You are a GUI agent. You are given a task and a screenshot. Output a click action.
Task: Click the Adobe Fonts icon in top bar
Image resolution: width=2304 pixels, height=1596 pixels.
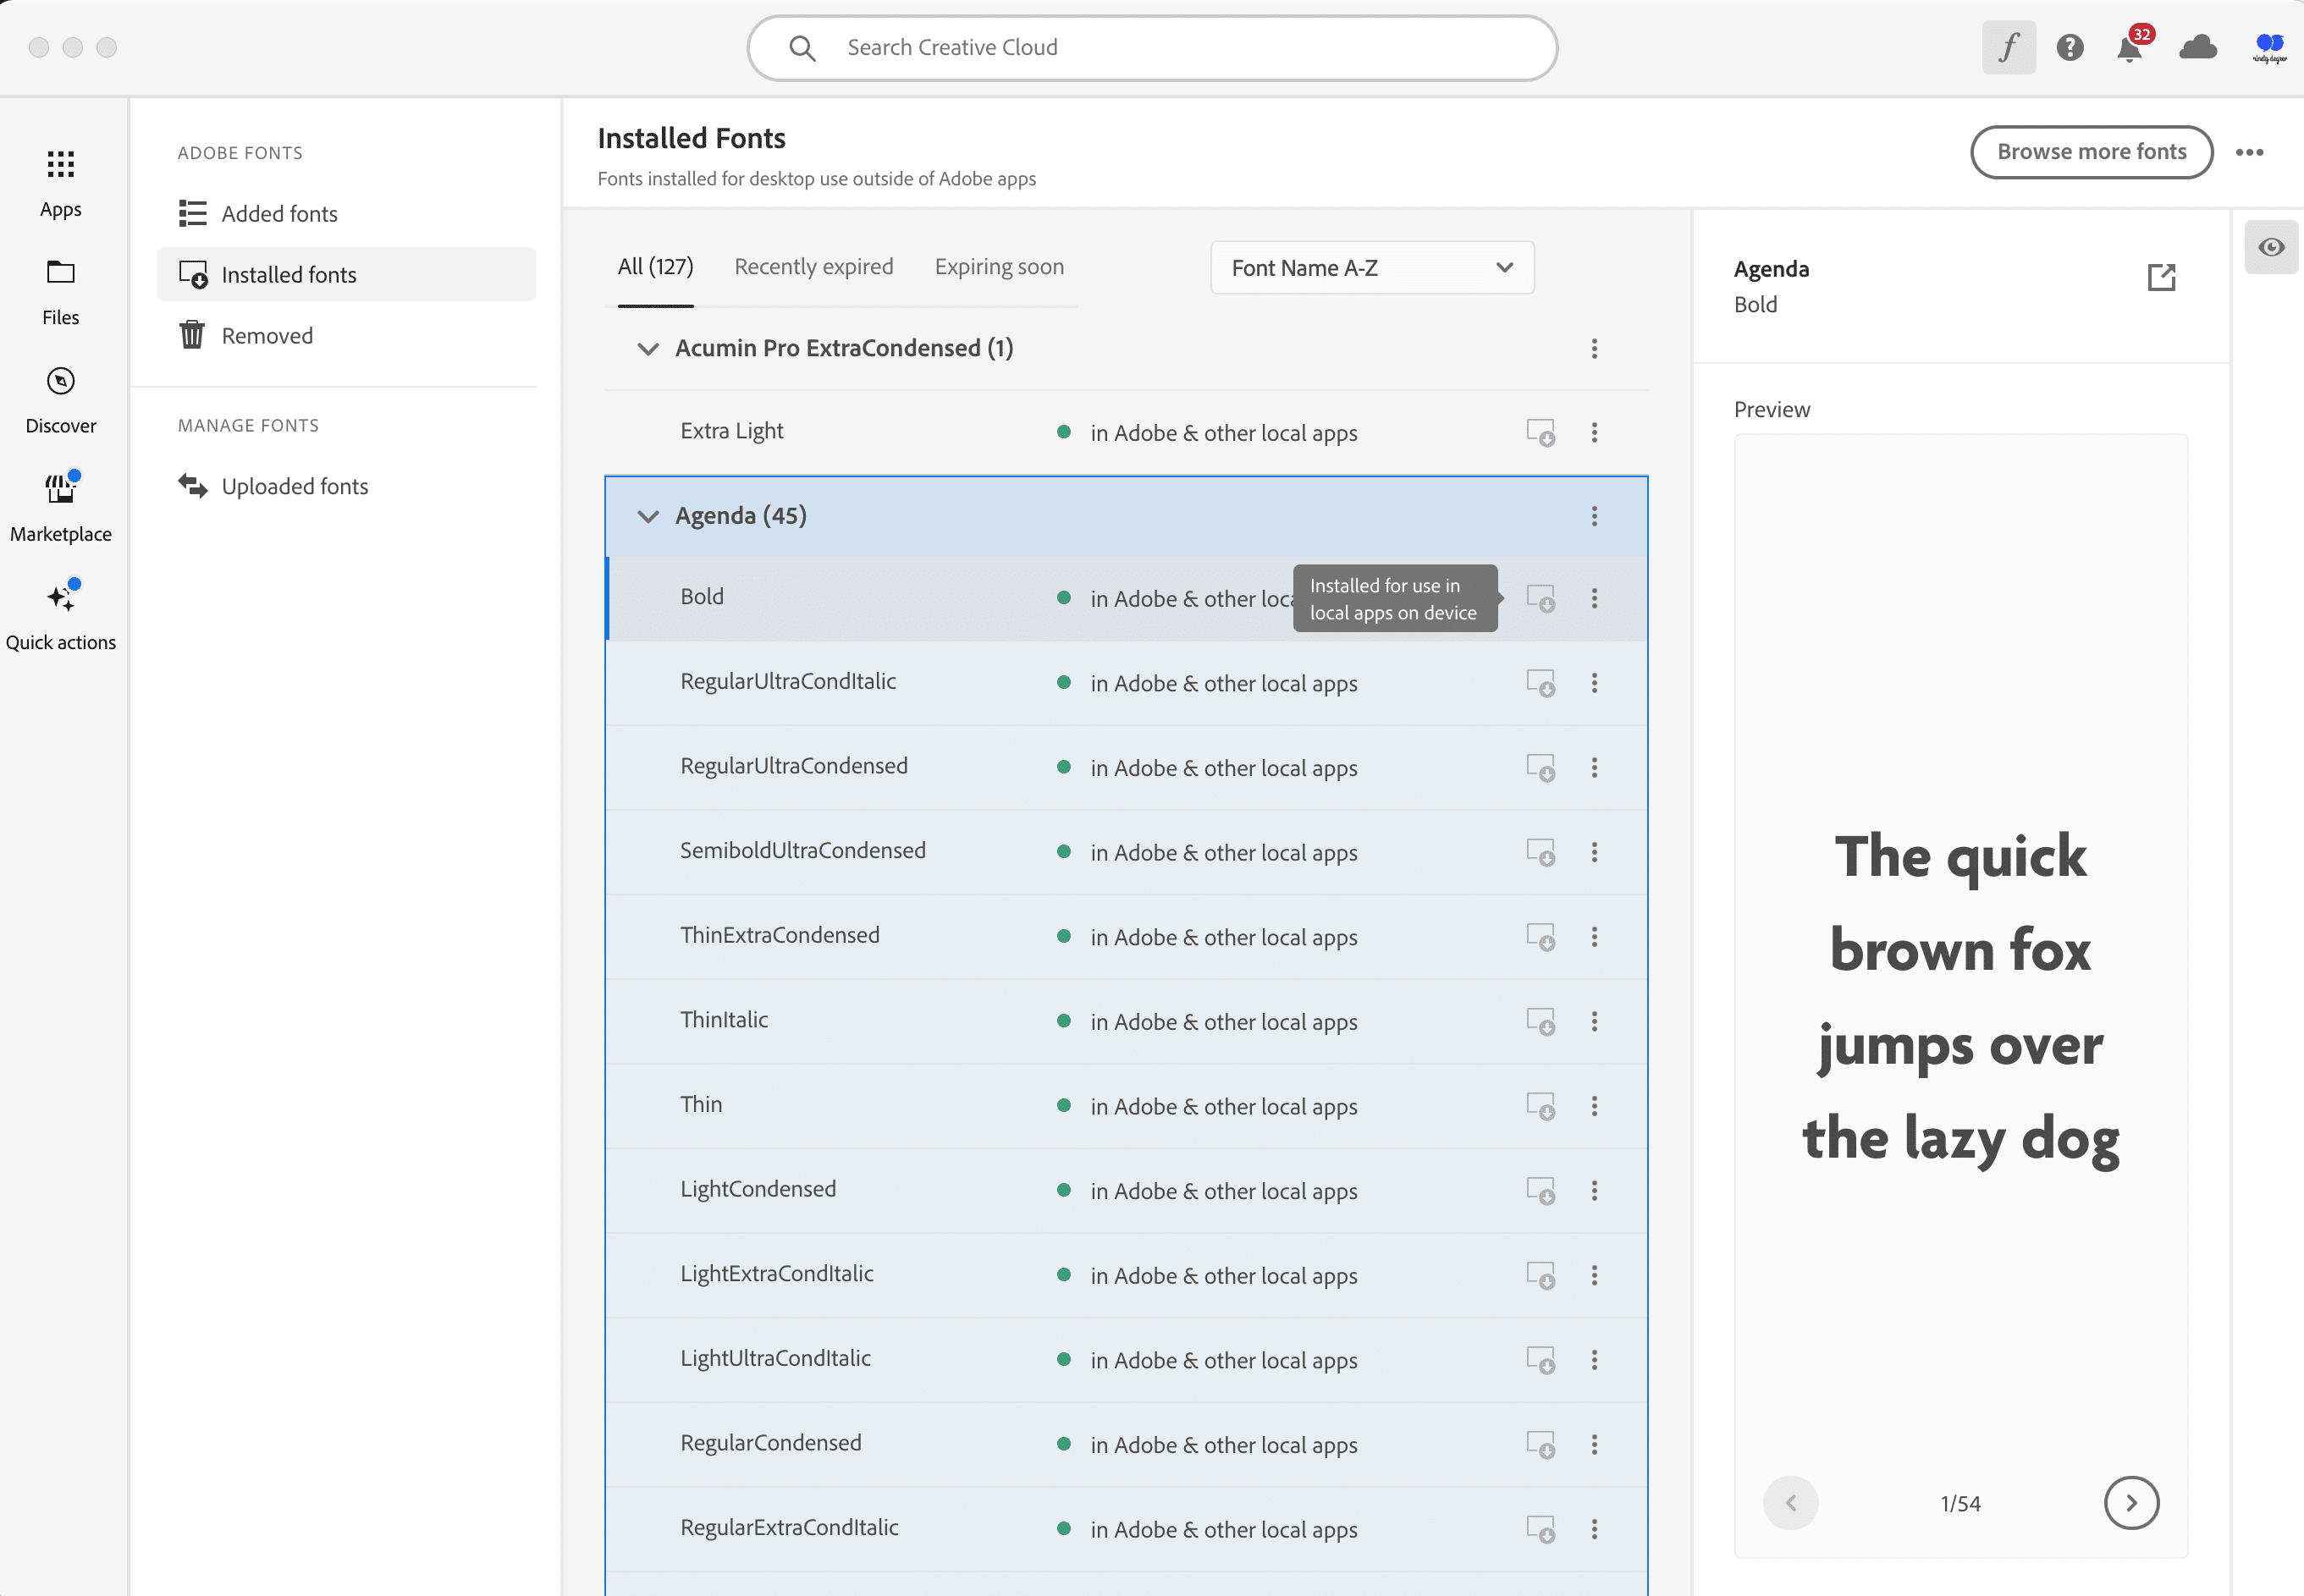2009,47
